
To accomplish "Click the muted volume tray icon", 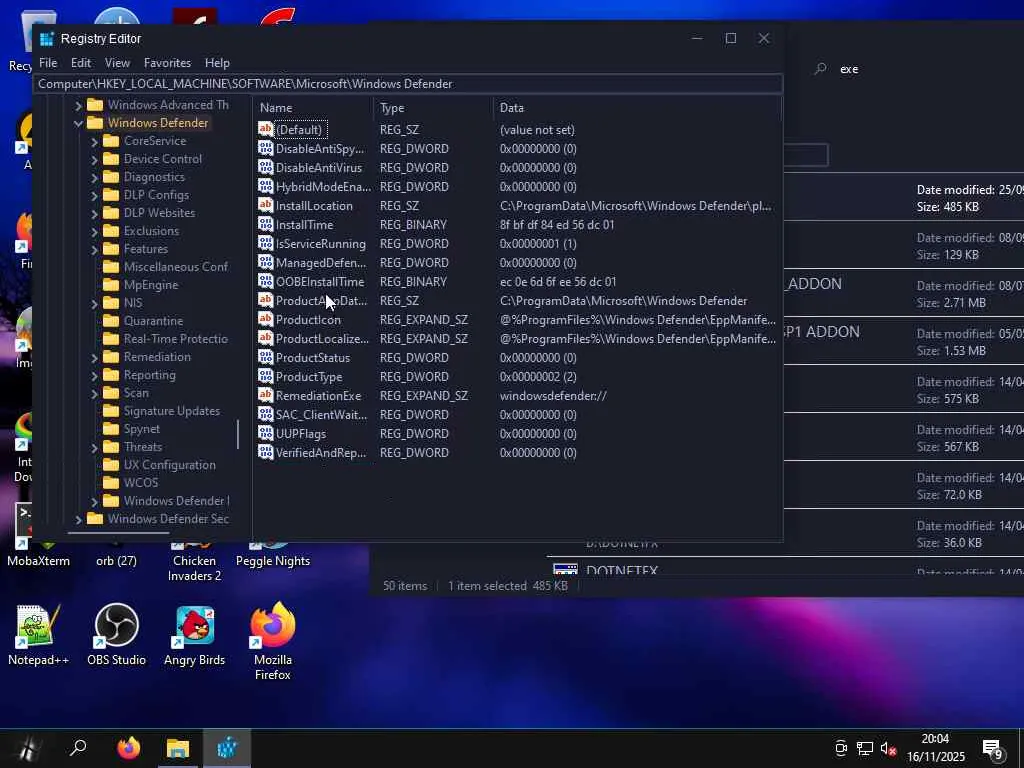I will [x=888, y=748].
